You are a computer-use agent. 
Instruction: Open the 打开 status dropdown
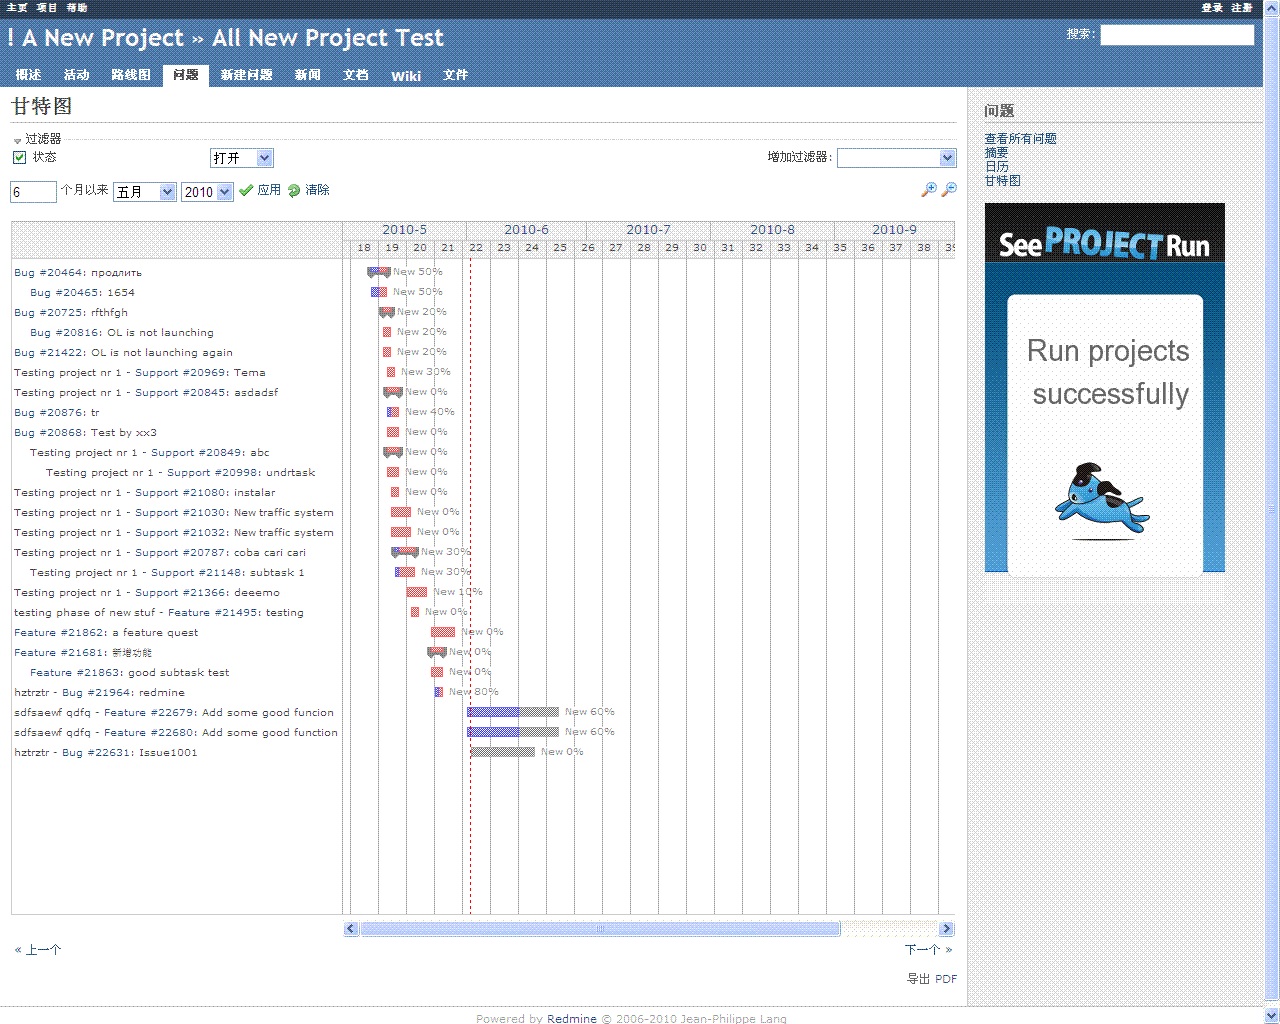[x=241, y=157]
